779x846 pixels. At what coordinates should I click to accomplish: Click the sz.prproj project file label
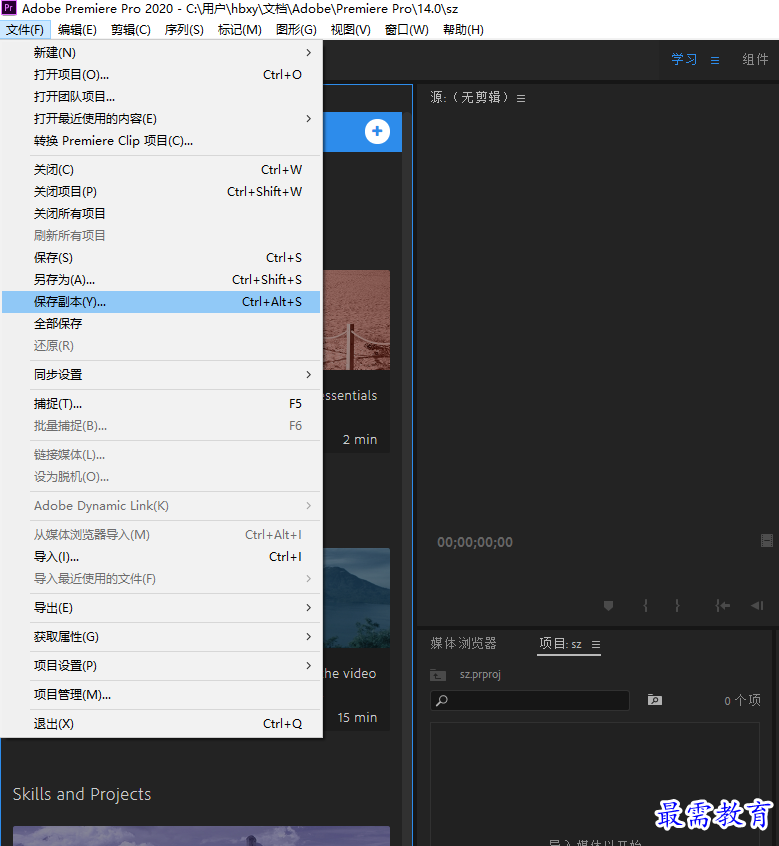point(480,674)
